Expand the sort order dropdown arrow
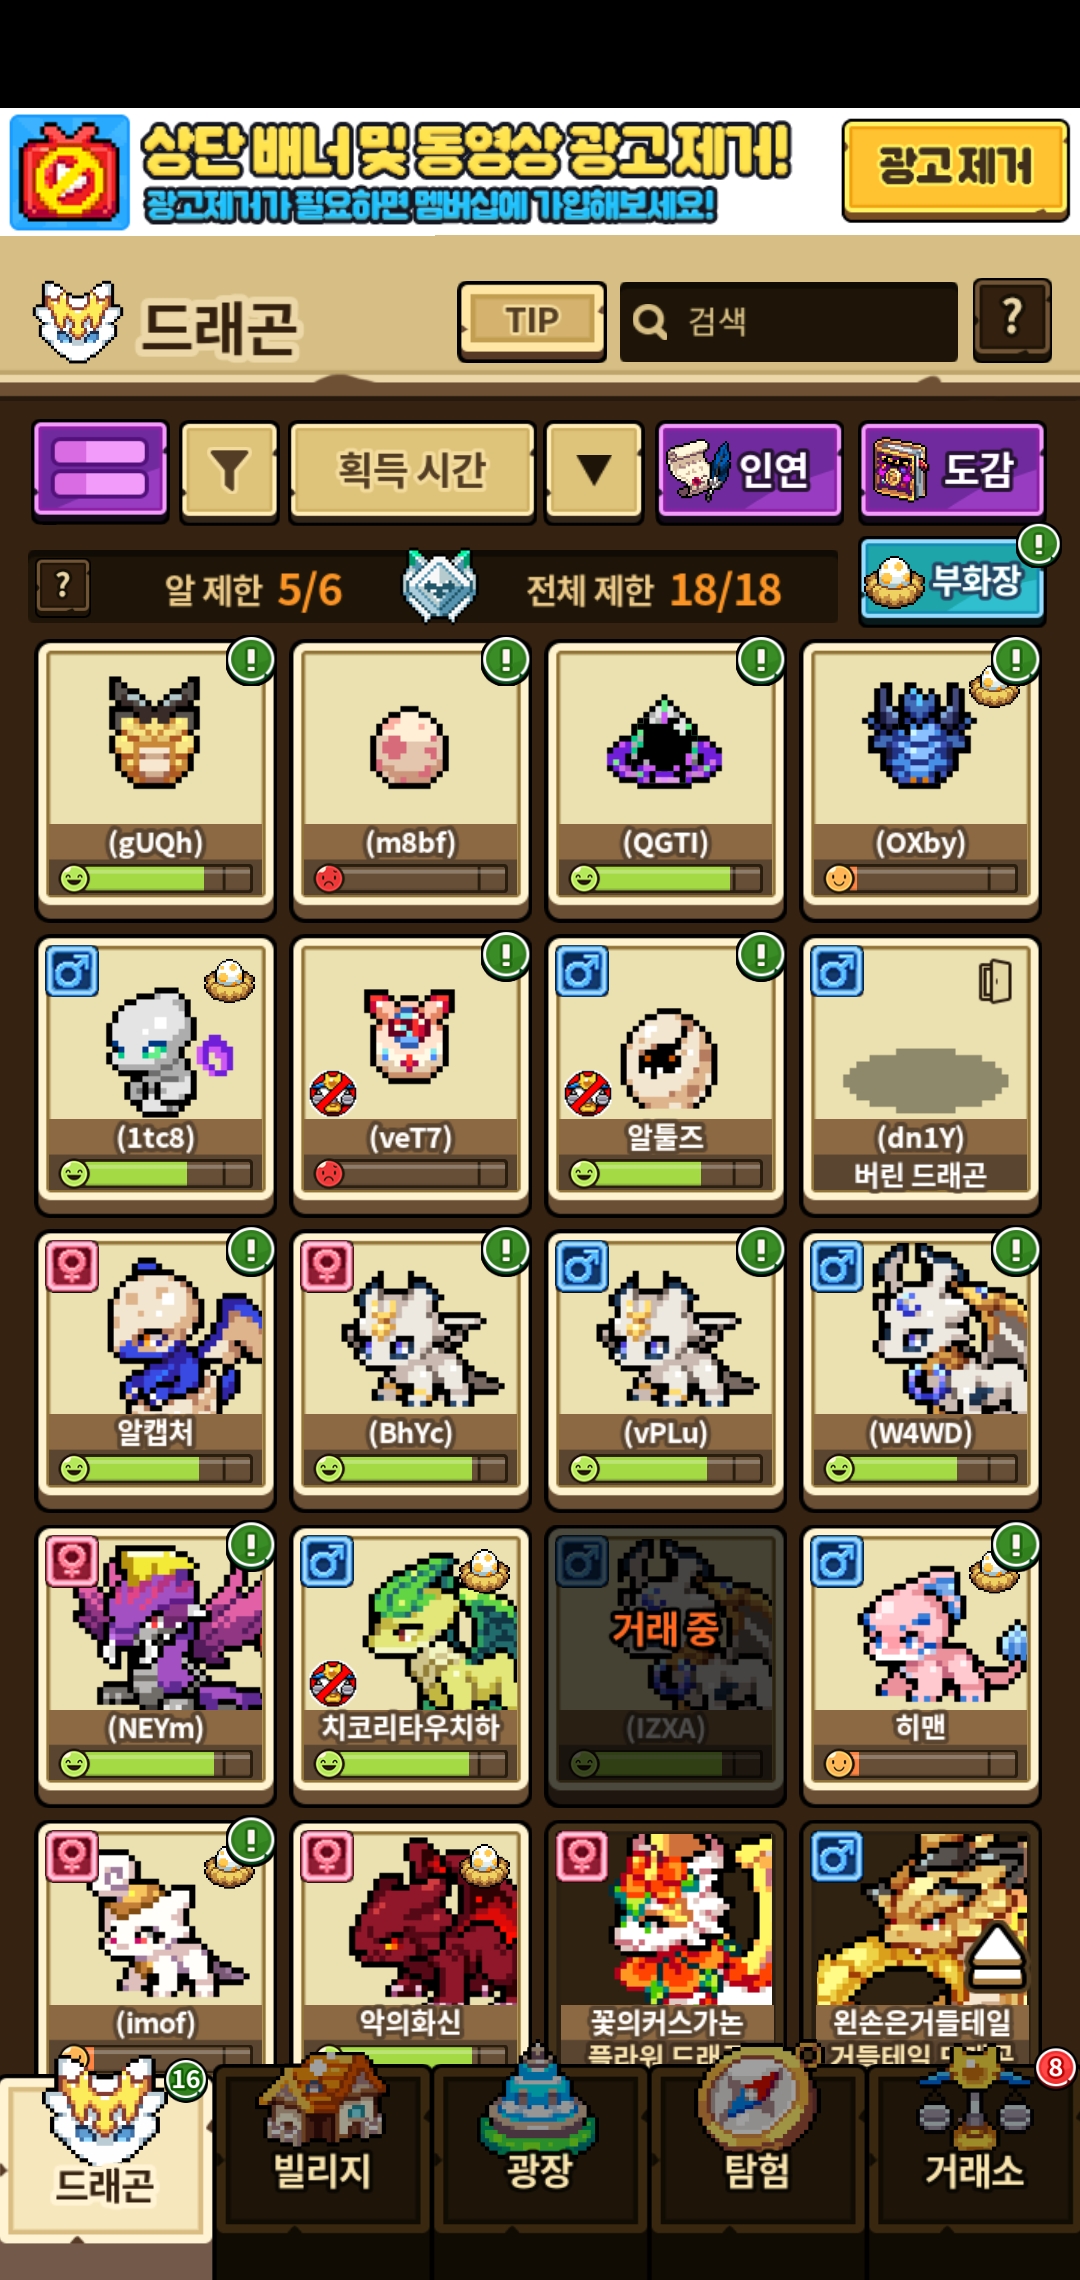The width and height of the screenshot is (1080, 2280). (x=594, y=470)
